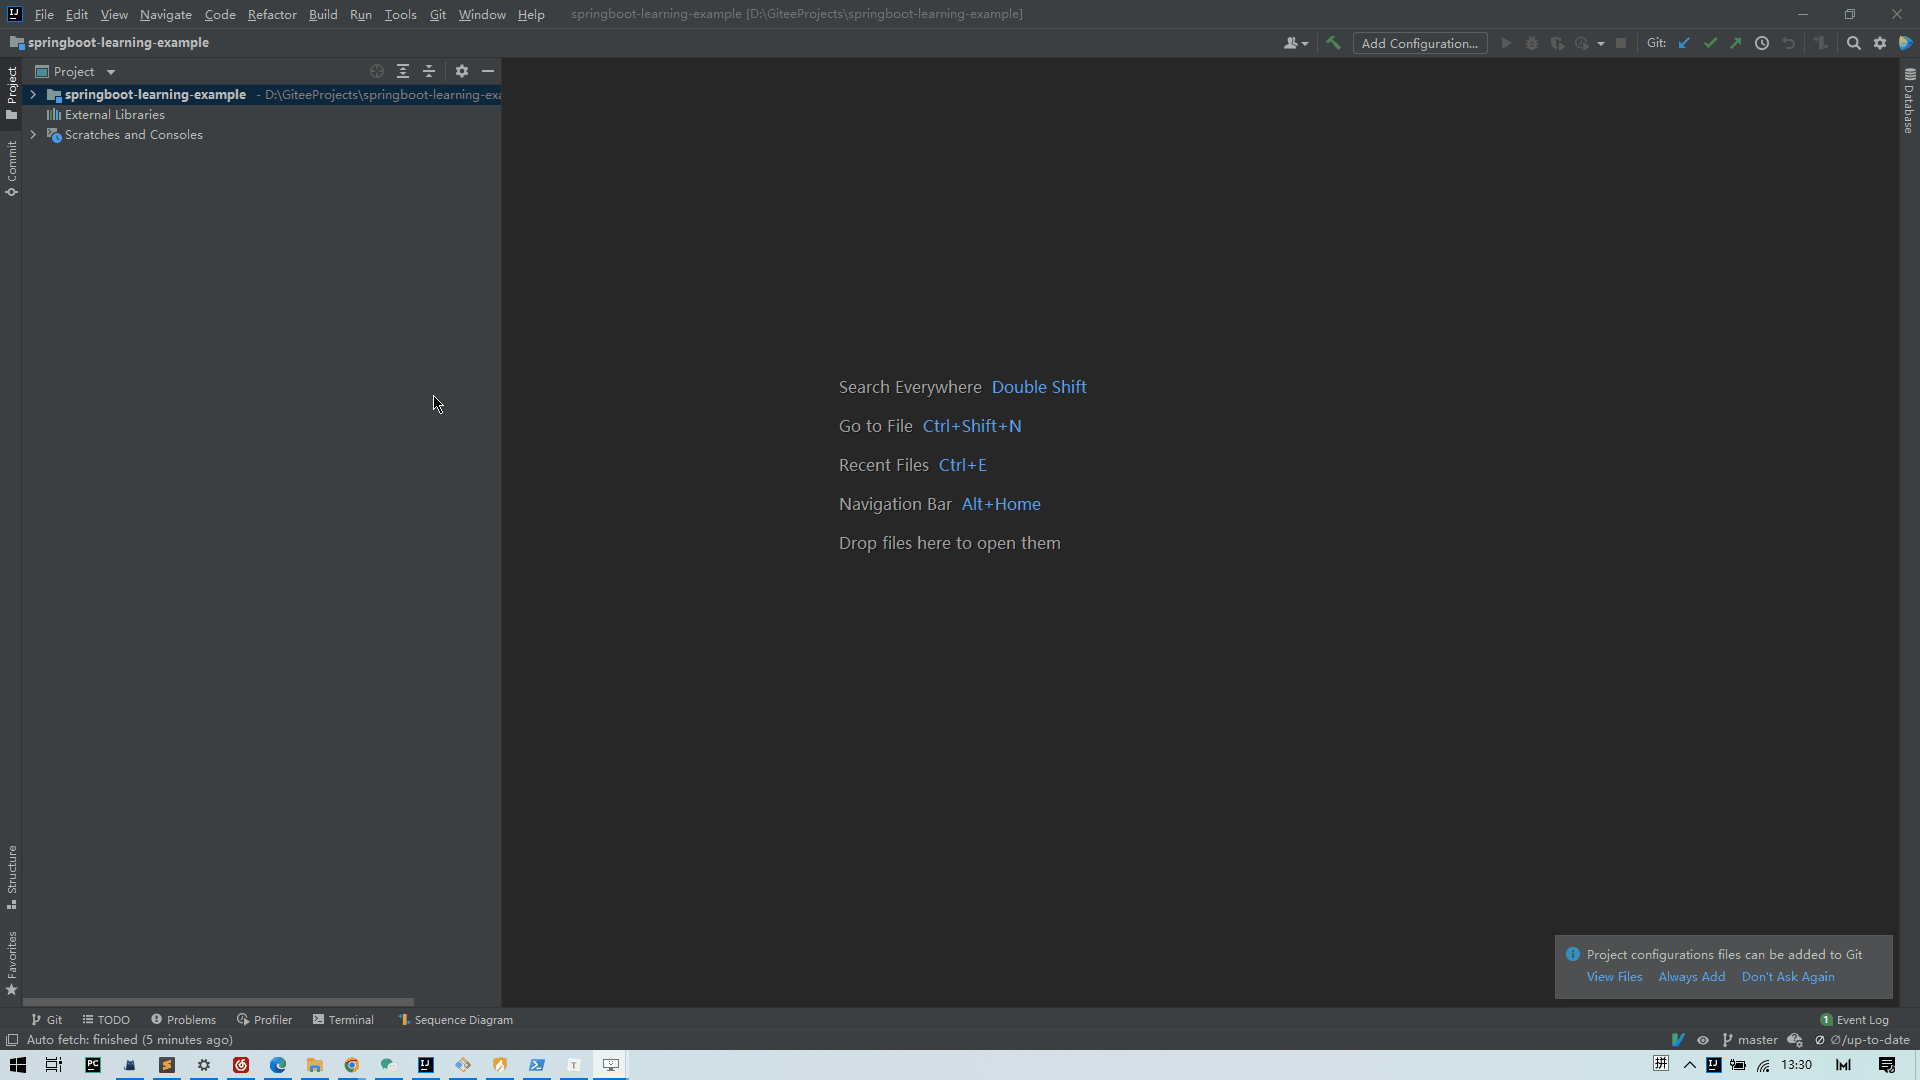Open Search Everywhere magnifier icon
1920x1080 pixels.
pyautogui.click(x=1854, y=43)
